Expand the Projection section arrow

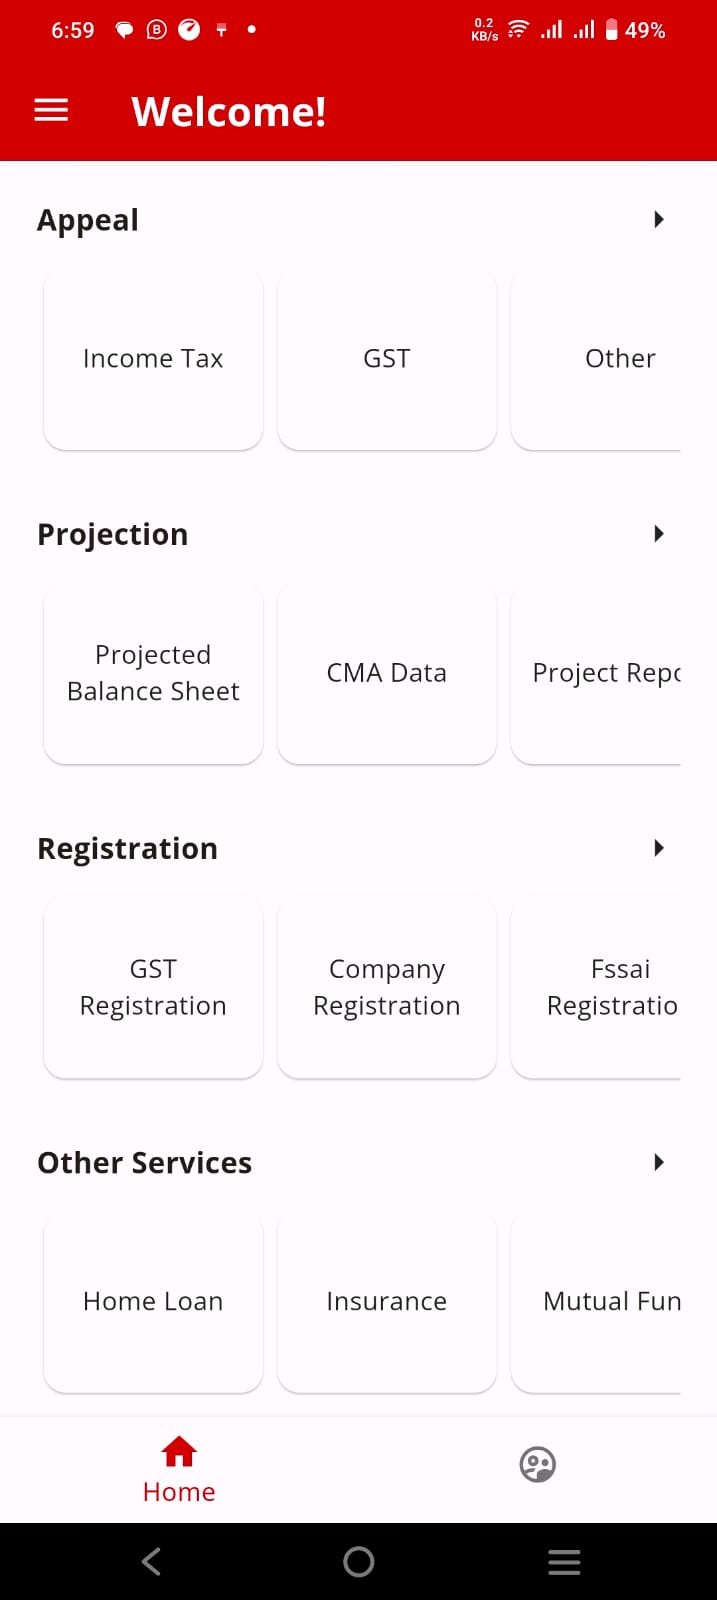coord(658,533)
